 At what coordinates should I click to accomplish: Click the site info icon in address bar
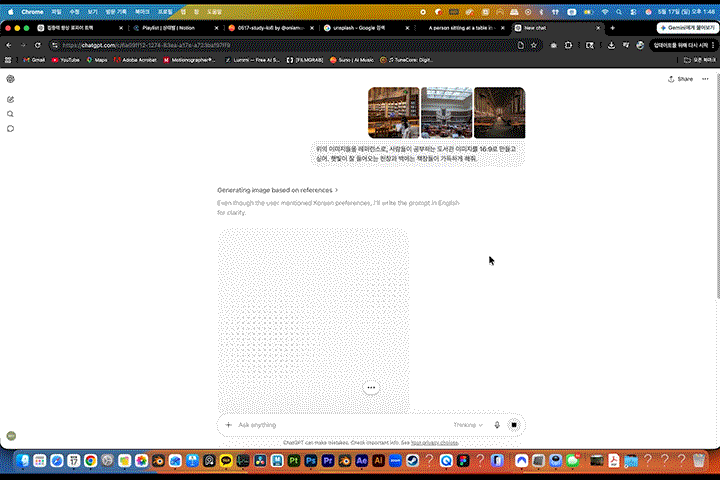click(x=55, y=45)
